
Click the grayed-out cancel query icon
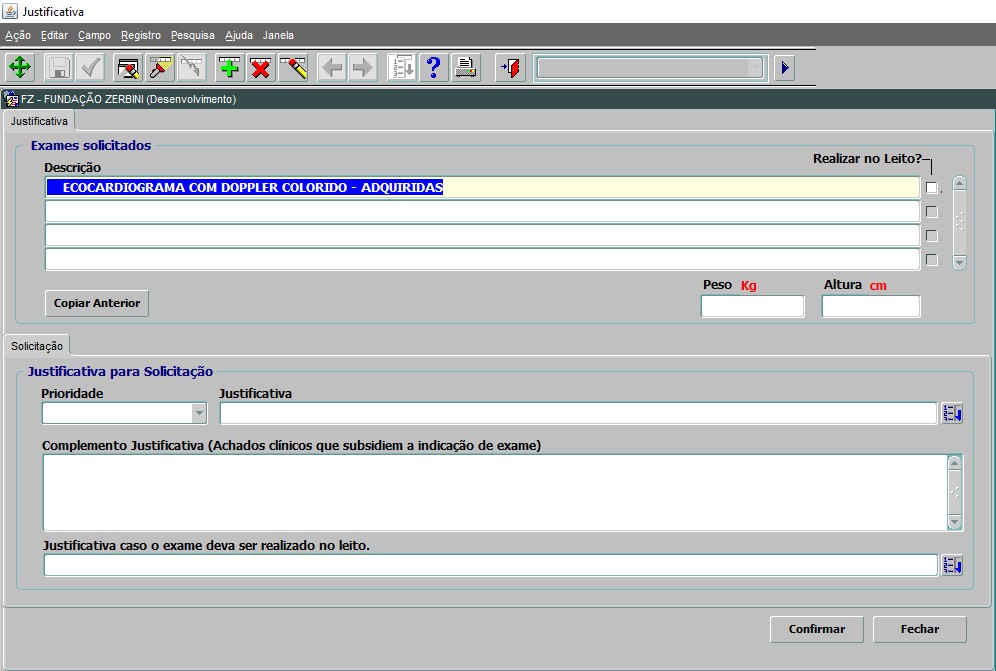[191, 67]
